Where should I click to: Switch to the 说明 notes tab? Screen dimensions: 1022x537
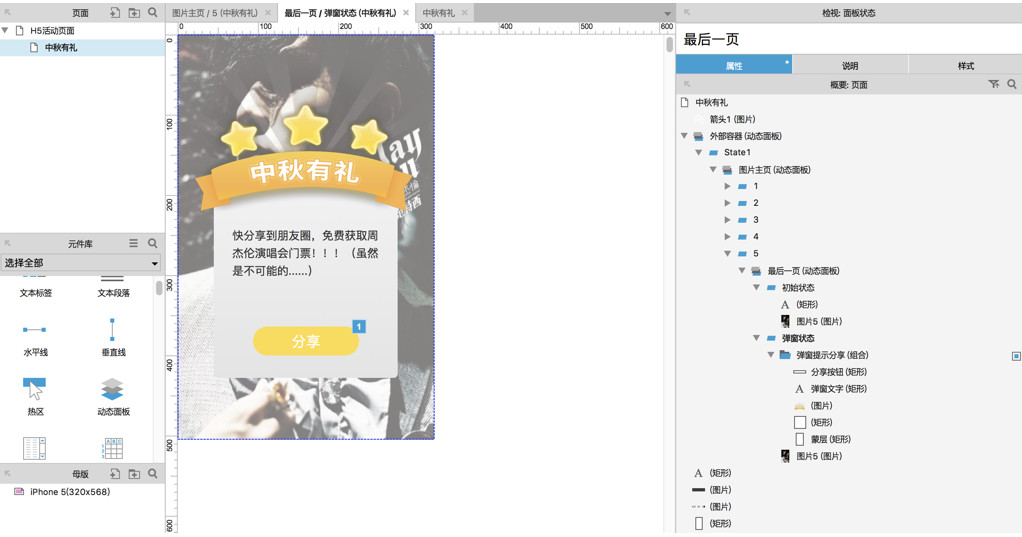pyautogui.click(x=849, y=66)
